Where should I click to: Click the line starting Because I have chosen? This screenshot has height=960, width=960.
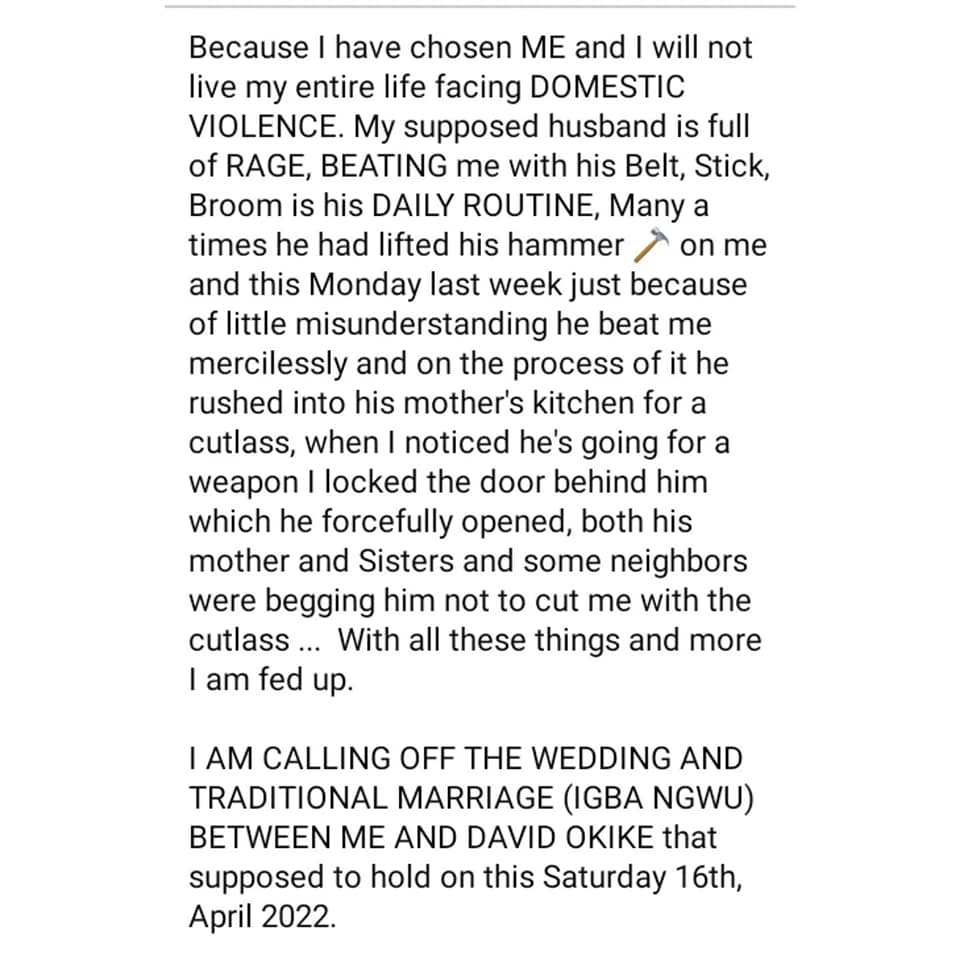pos(470,48)
